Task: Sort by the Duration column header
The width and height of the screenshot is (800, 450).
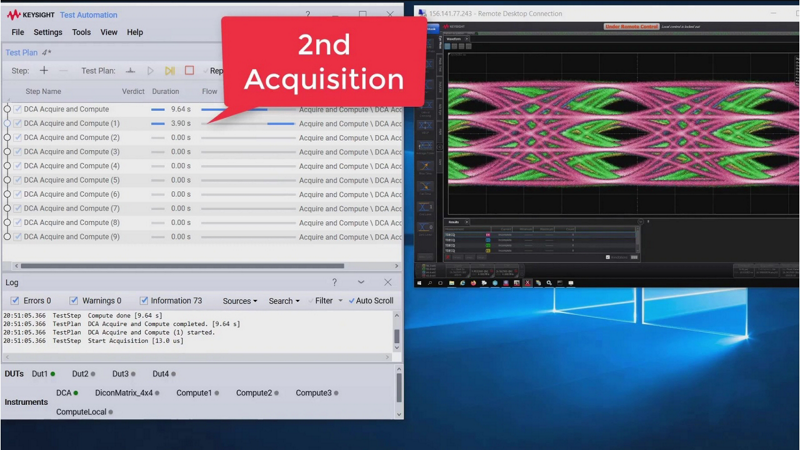Action: pos(165,91)
